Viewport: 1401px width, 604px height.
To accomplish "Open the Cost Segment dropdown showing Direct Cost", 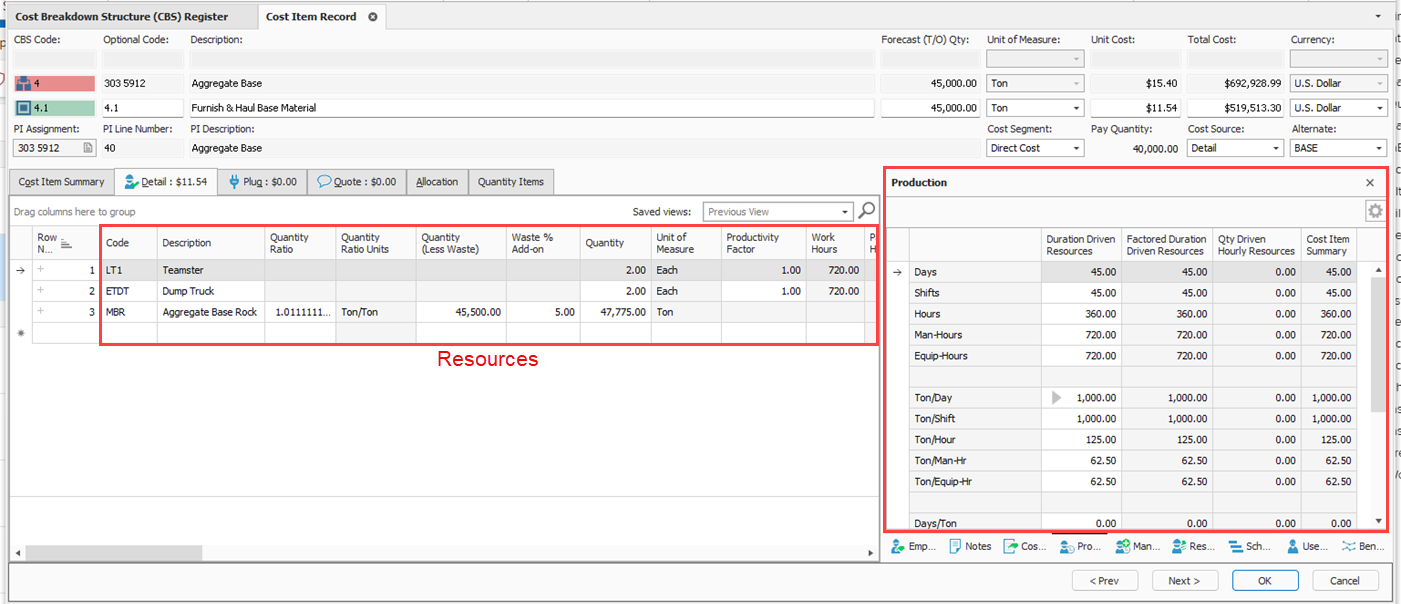I will tap(1076, 148).
